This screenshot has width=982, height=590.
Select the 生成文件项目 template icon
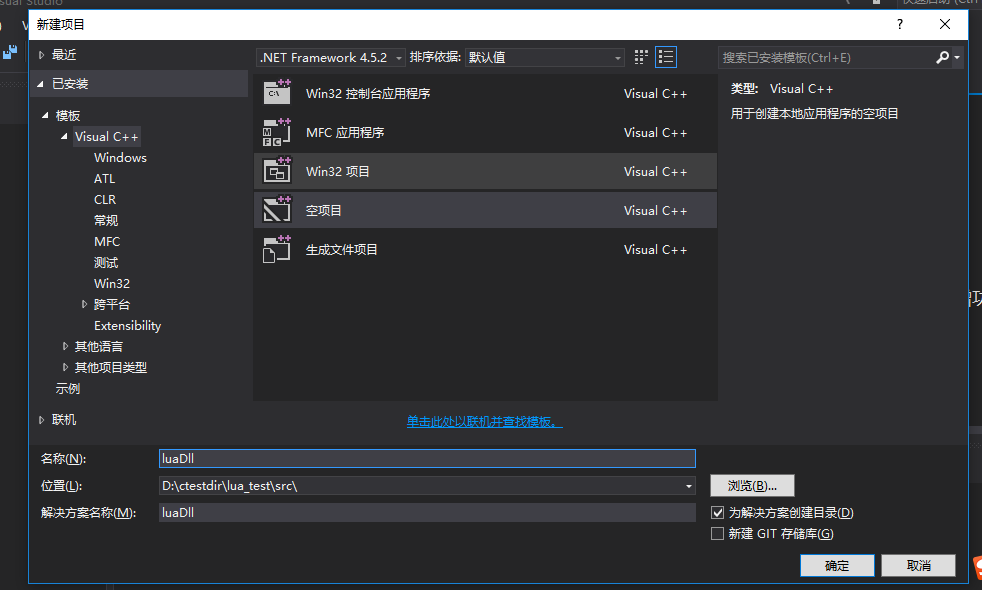tap(277, 249)
